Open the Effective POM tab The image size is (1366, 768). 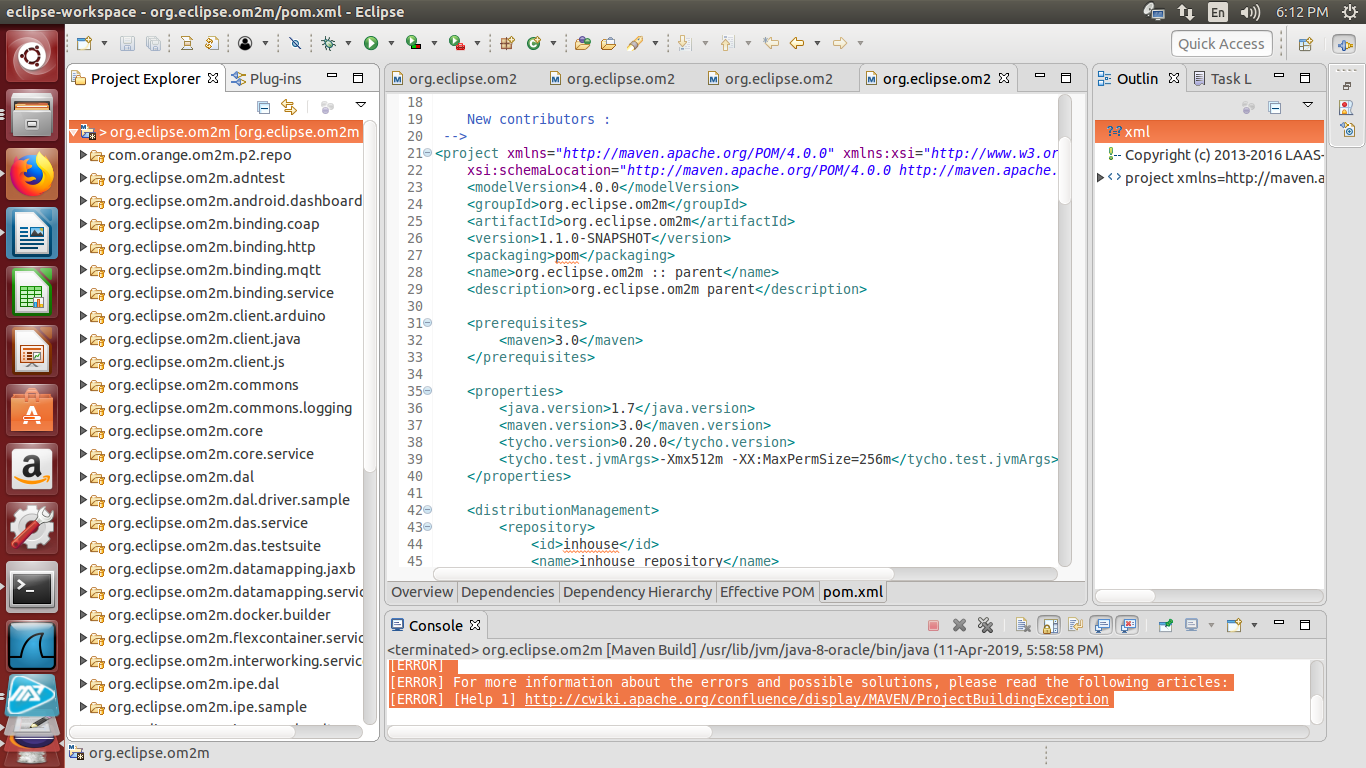[x=767, y=592]
